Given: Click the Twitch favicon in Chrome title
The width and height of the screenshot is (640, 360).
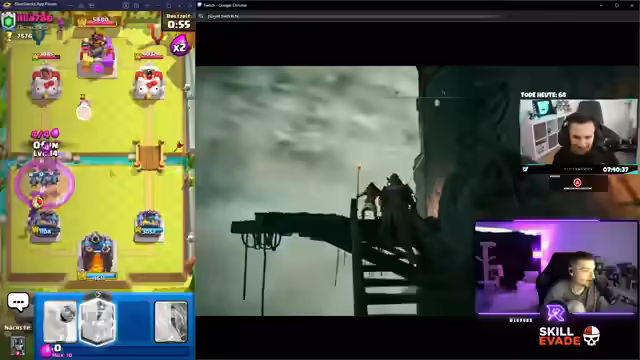Looking at the screenshot, I should (200, 5).
